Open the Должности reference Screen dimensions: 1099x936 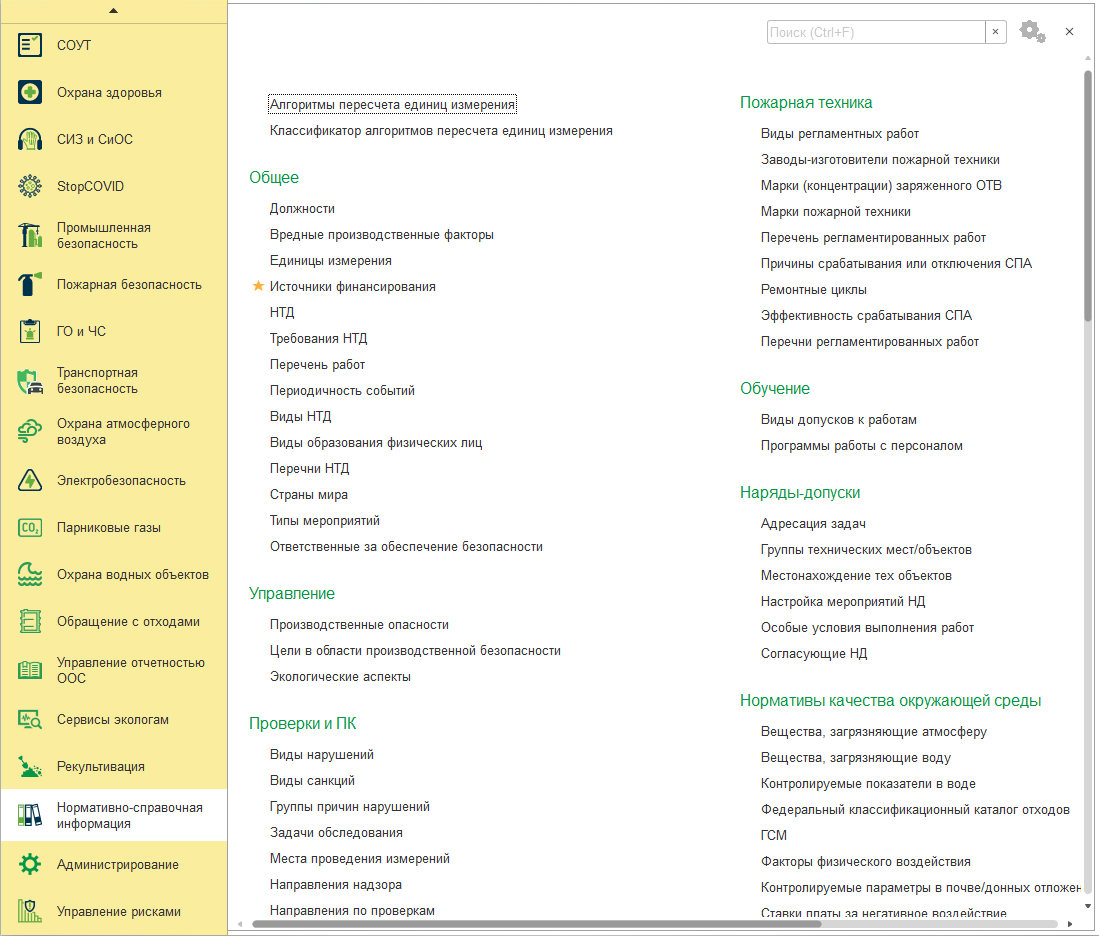(302, 208)
